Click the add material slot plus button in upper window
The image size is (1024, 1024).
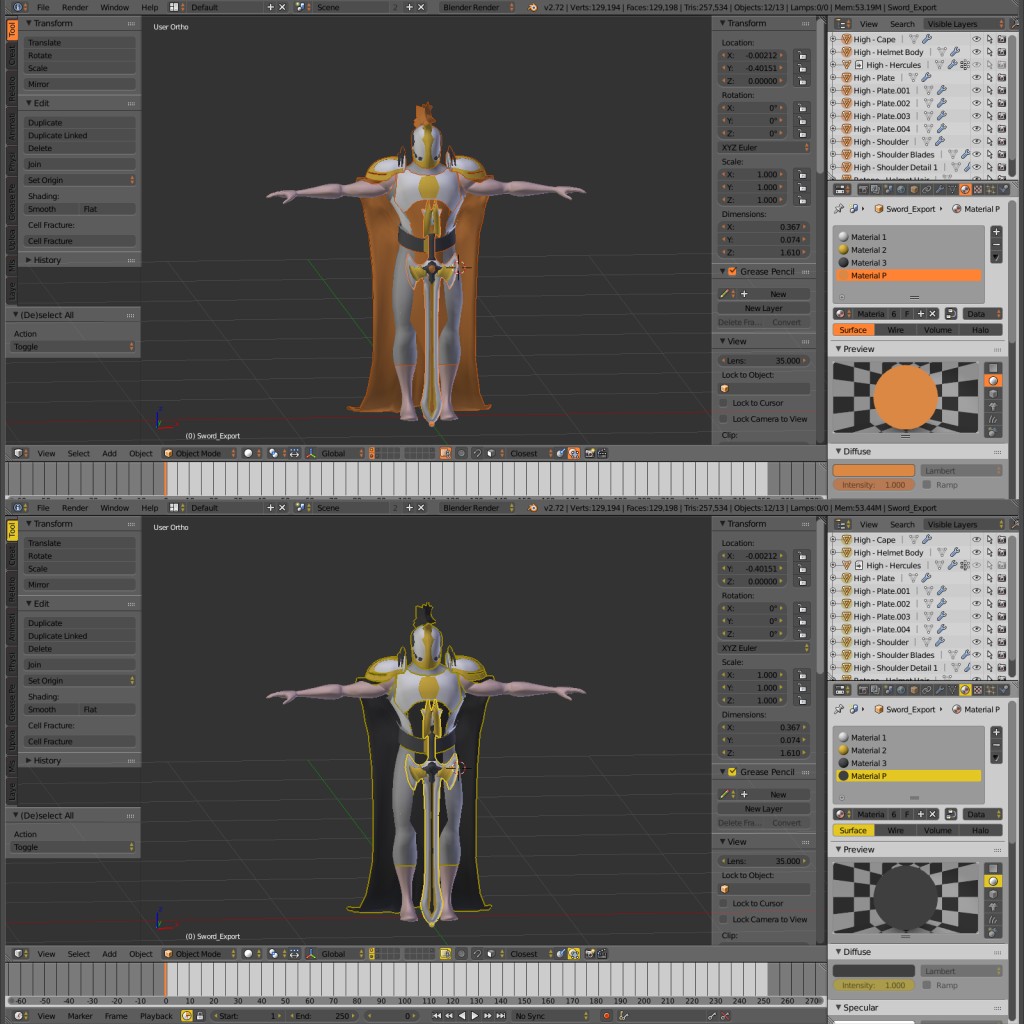(x=996, y=231)
